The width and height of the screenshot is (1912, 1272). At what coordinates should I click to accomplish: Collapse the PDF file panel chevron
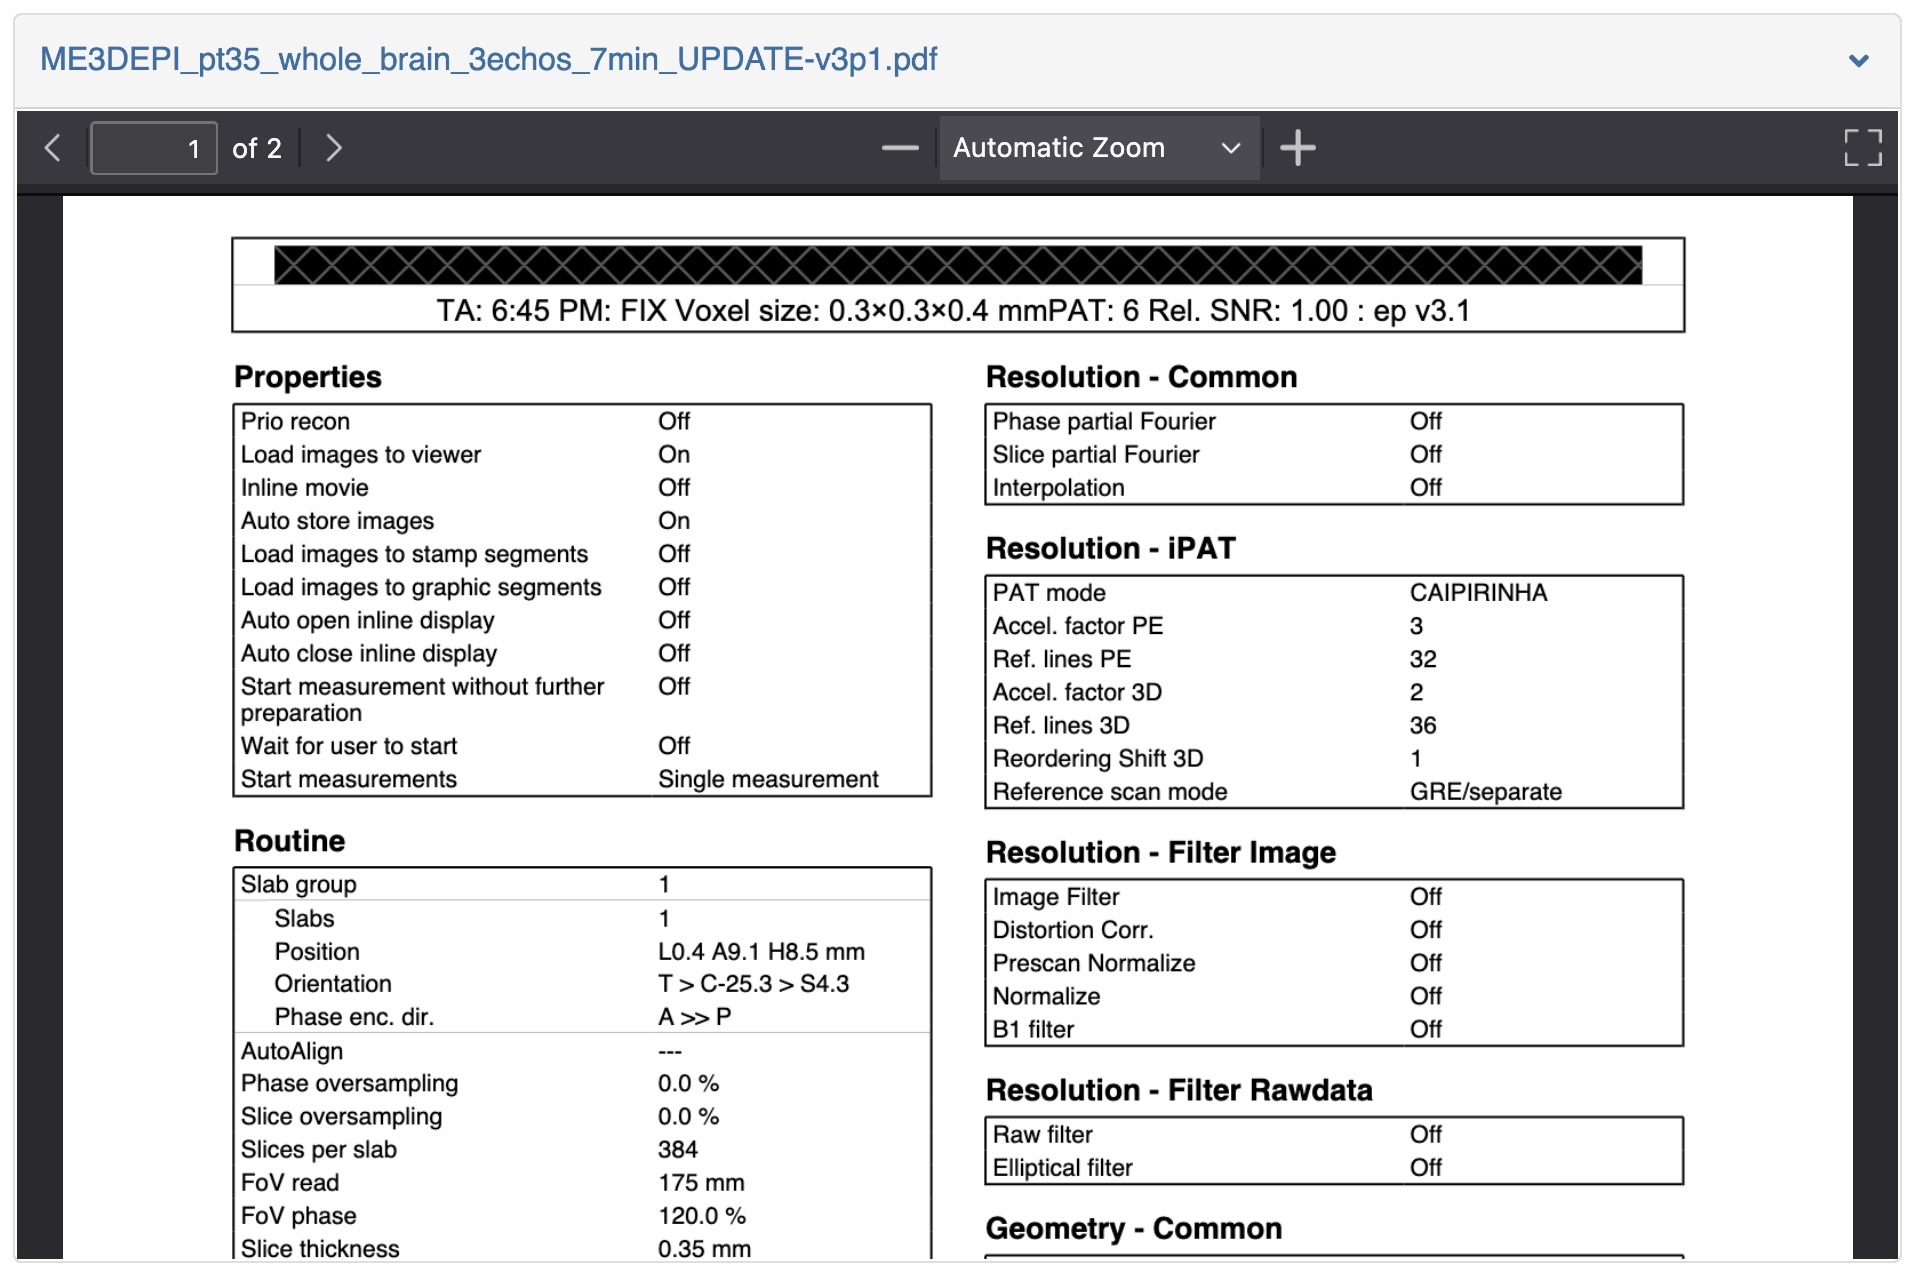click(x=1858, y=61)
